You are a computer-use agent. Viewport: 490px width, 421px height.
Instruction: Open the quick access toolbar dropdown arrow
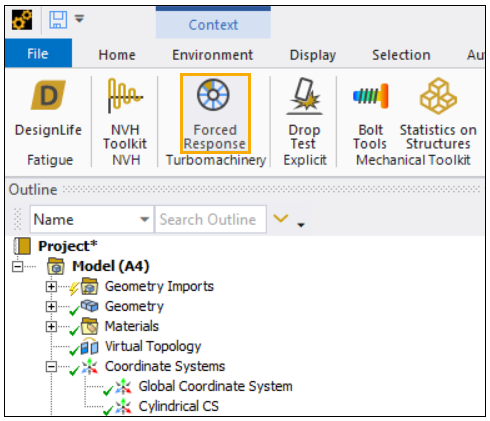pos(79,19)
